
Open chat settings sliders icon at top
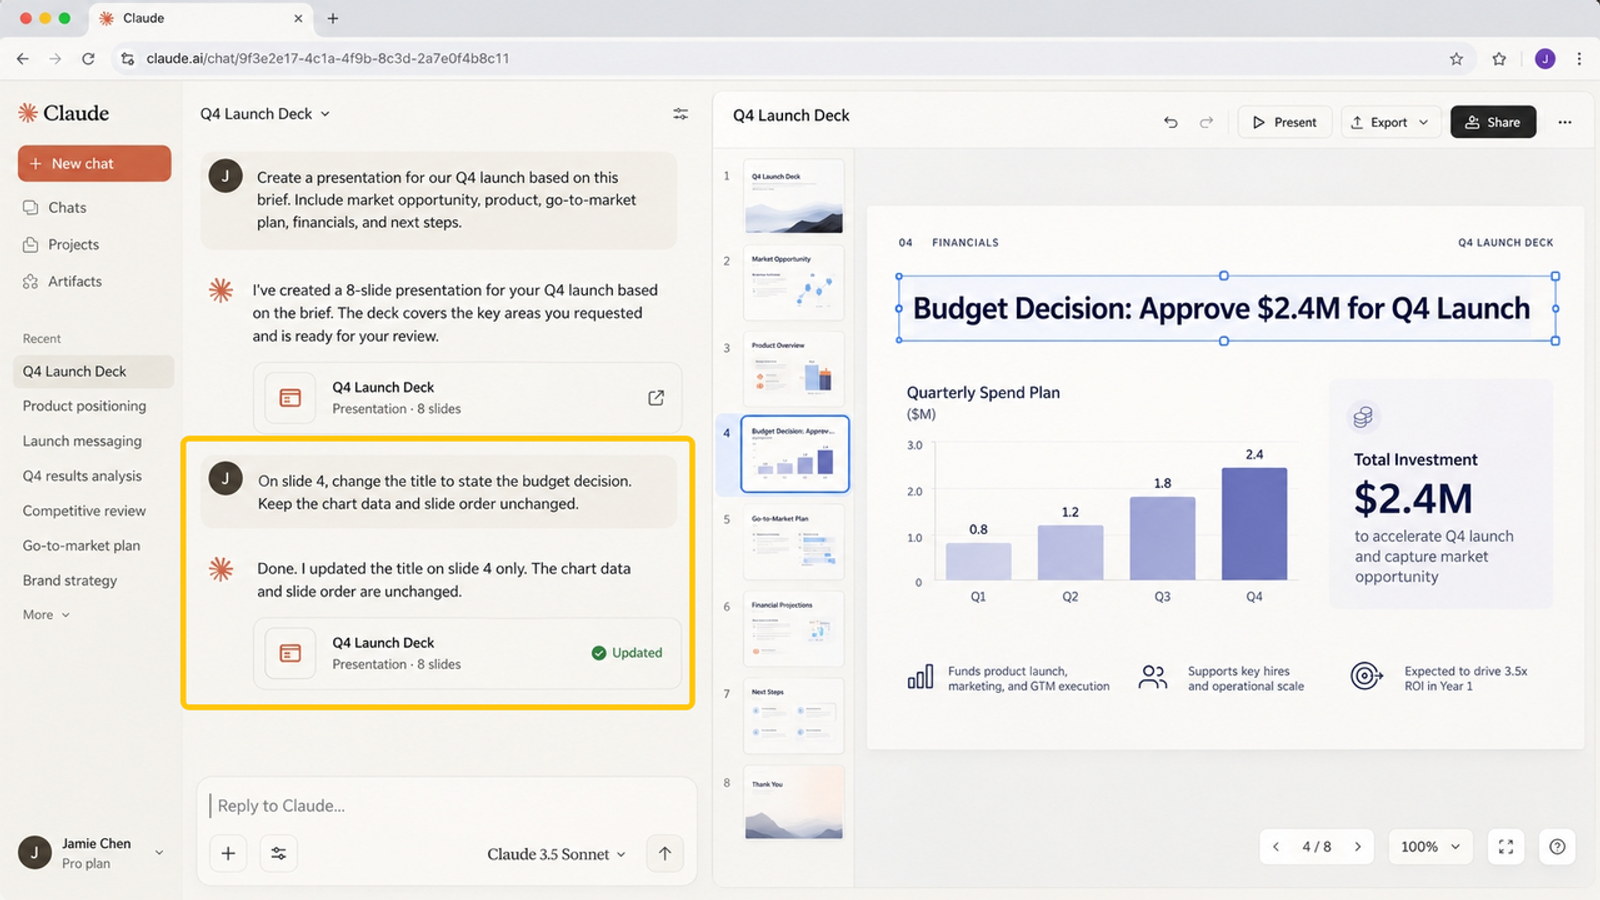pyautogui.click(x=681, y=114)
